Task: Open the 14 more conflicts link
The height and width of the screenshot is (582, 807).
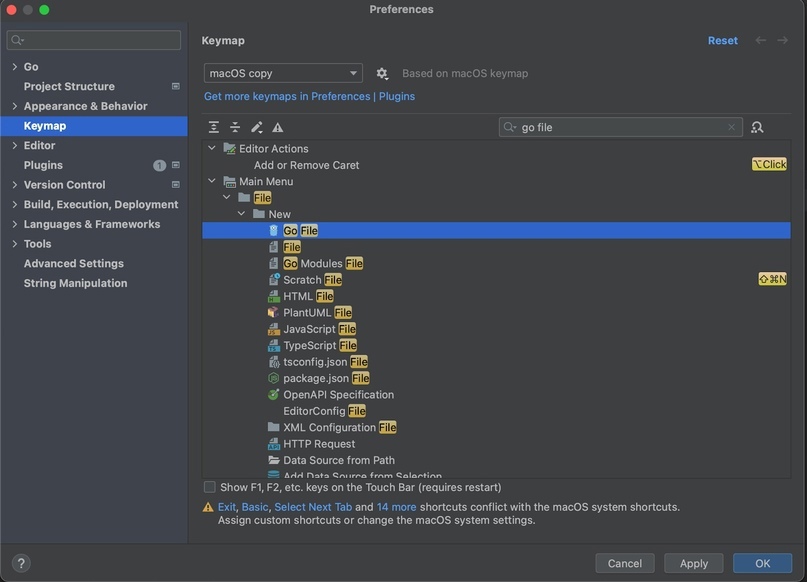Action: click(396, 507)
